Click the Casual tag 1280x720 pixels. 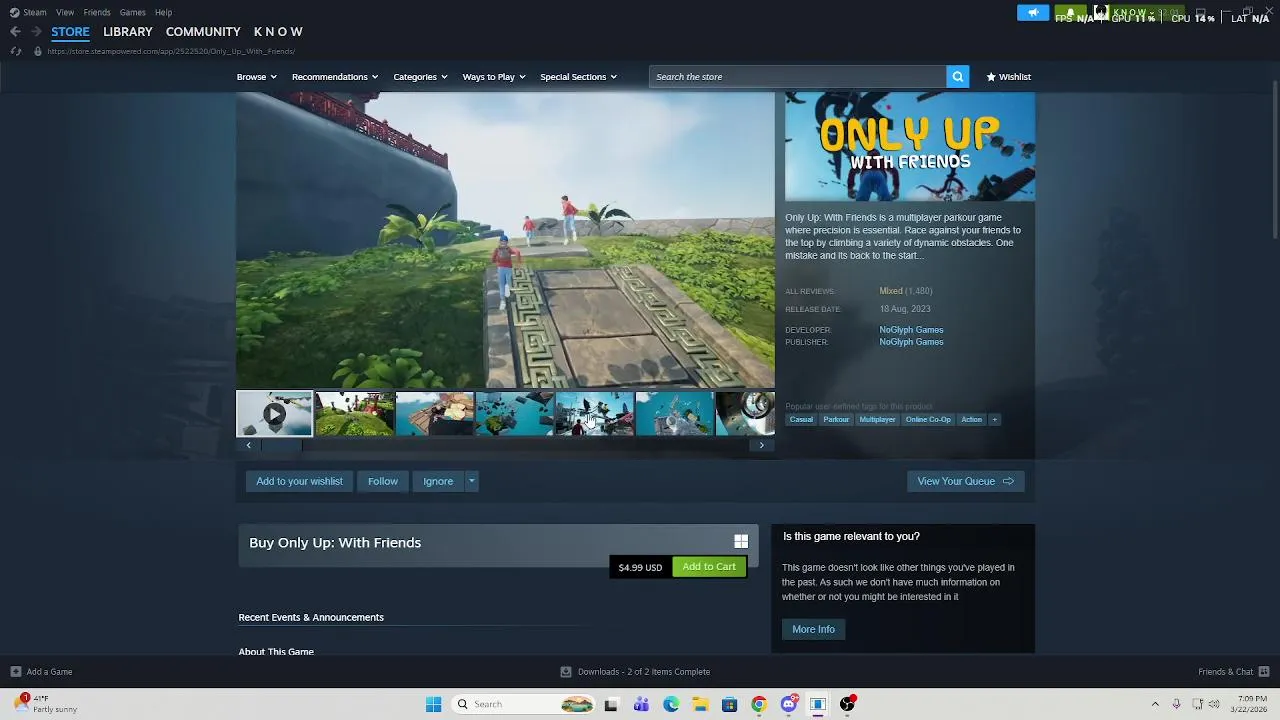pos(801,420)
